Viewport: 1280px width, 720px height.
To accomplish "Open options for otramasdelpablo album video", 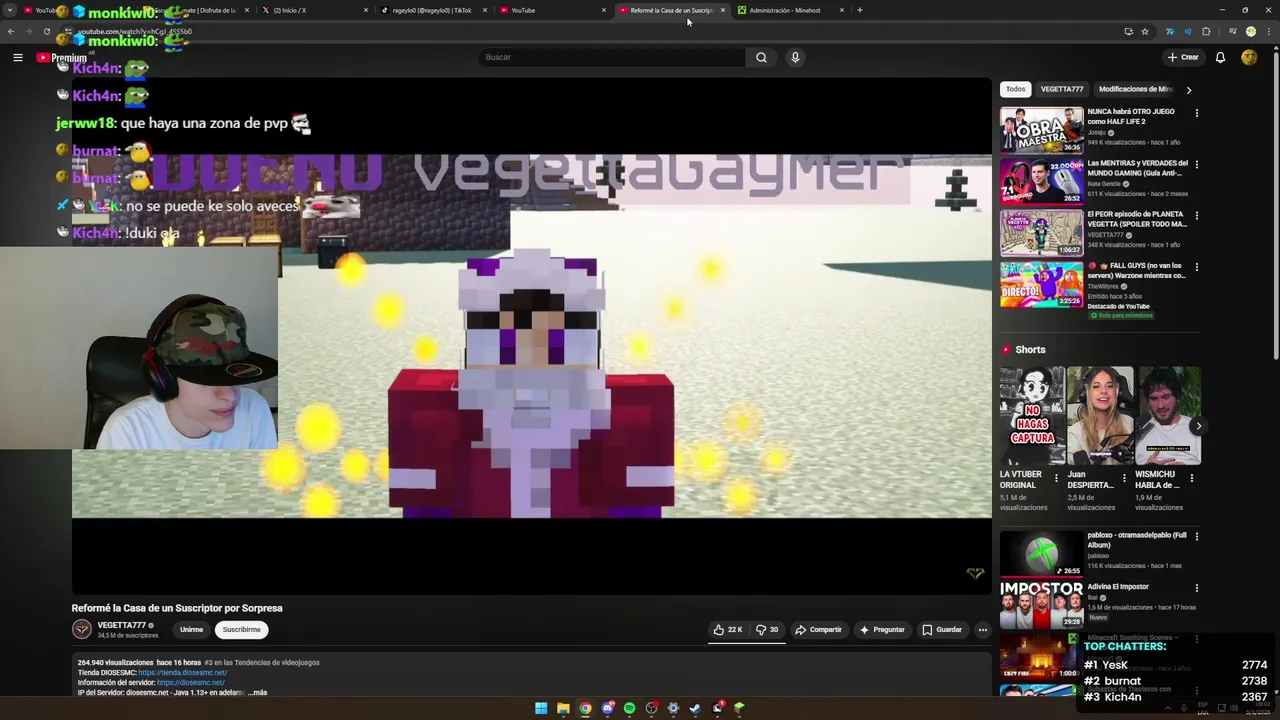I will pos(1196,536).
